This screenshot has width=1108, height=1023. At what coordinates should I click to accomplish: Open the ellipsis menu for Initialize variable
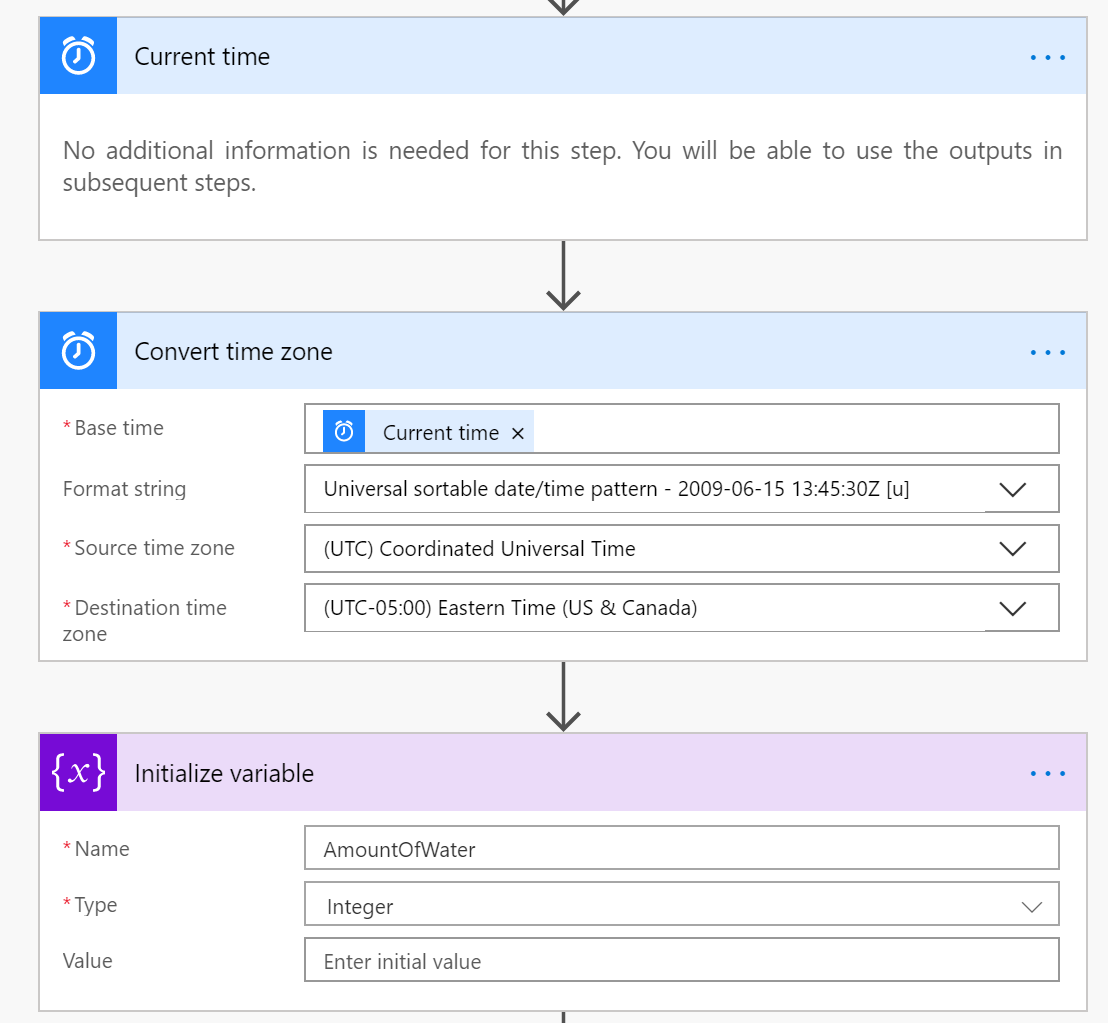(x=1047, y=774)
